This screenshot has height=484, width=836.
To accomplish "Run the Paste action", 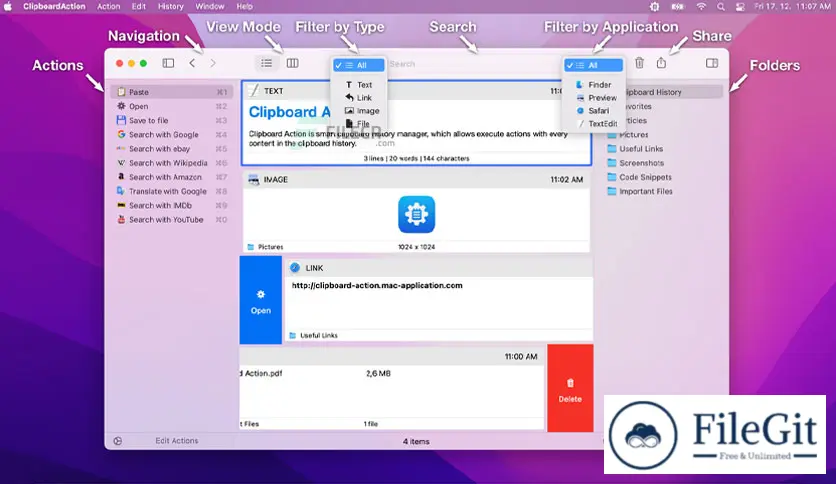I will pos(172,92).
